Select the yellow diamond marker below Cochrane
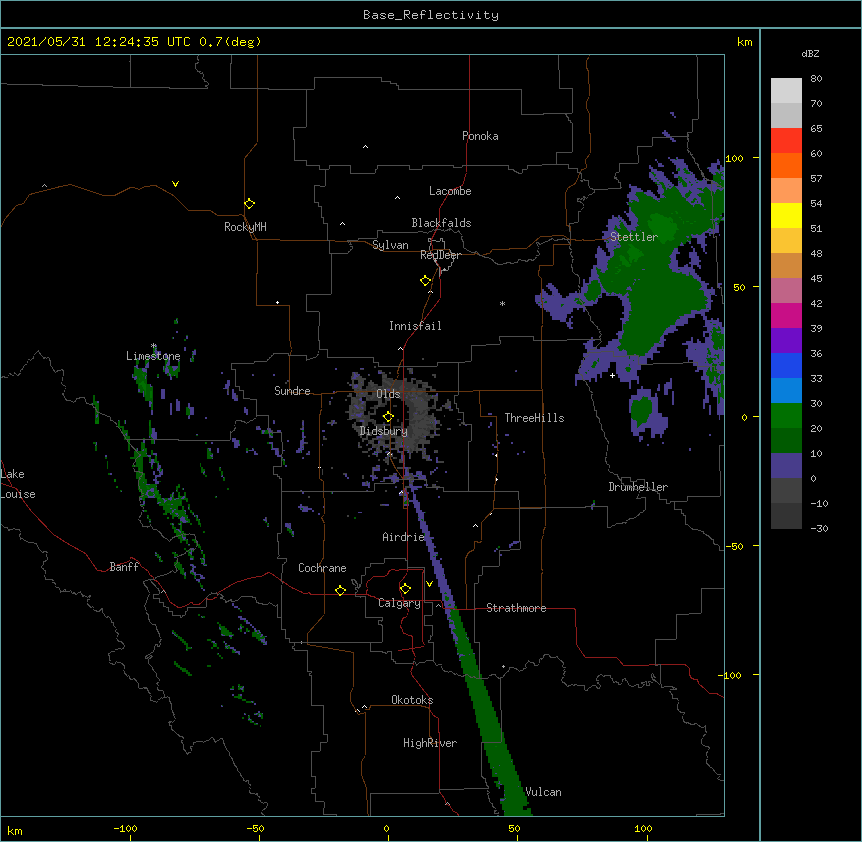This screenshot has width=862, height=842. [x=340, y=590]
